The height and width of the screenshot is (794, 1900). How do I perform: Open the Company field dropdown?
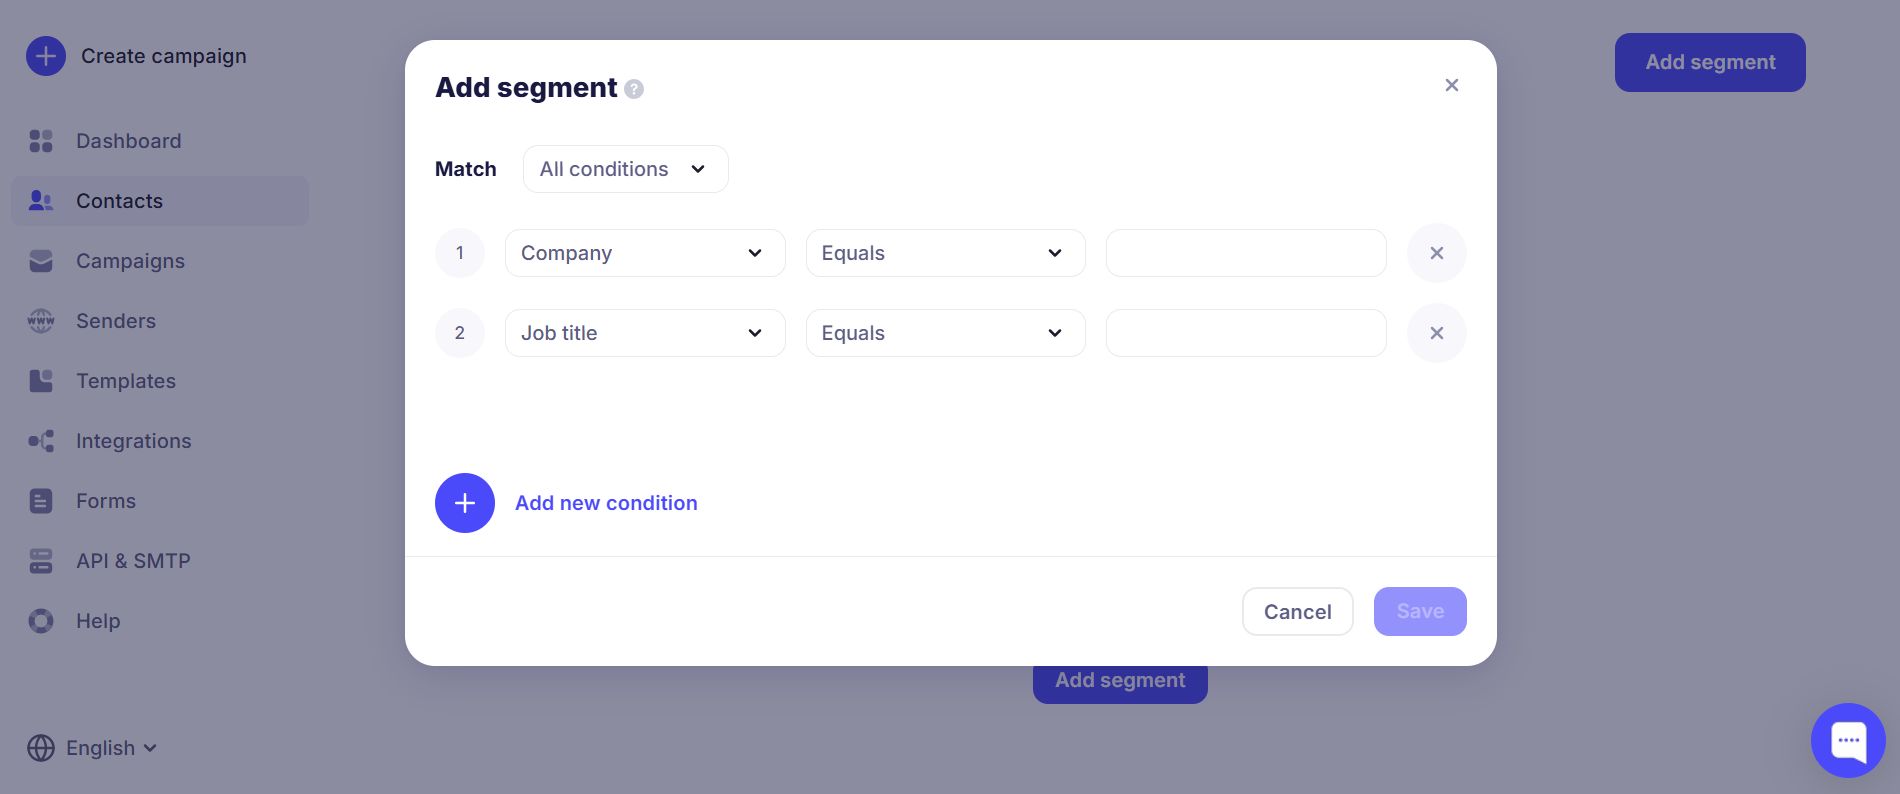645,253
